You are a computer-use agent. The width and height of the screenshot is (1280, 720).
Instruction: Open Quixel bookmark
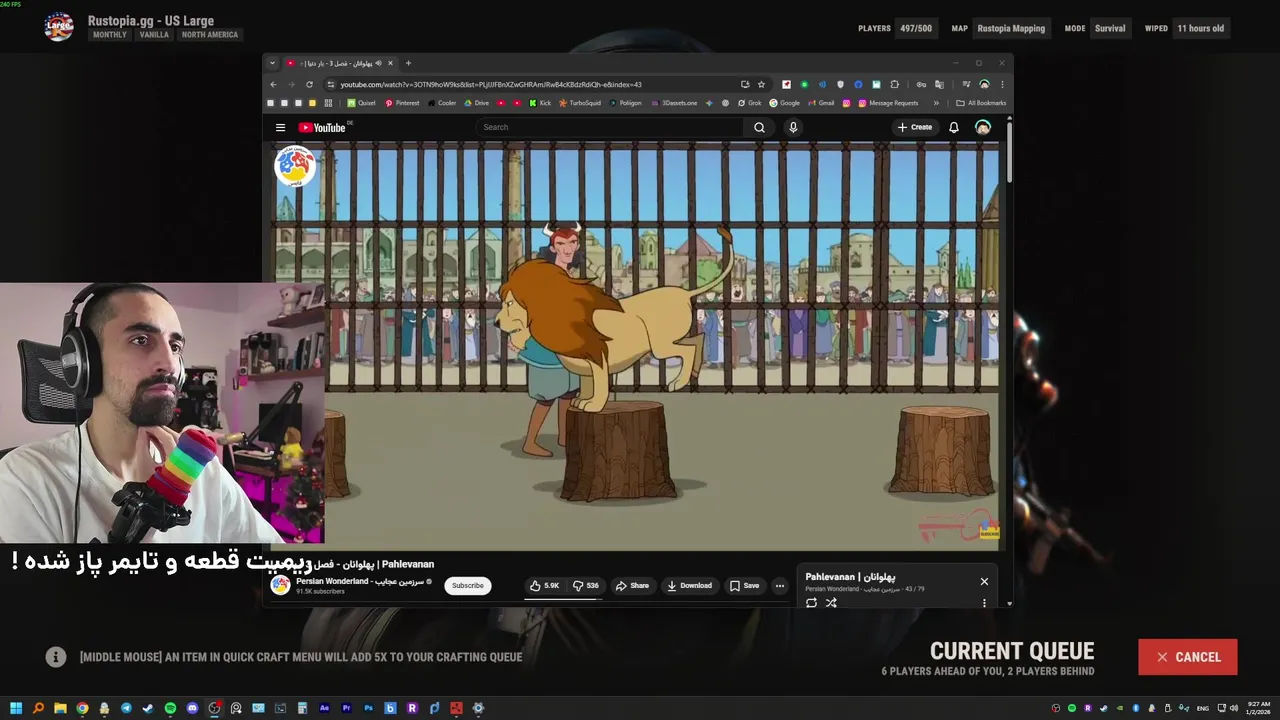(361, 103)
